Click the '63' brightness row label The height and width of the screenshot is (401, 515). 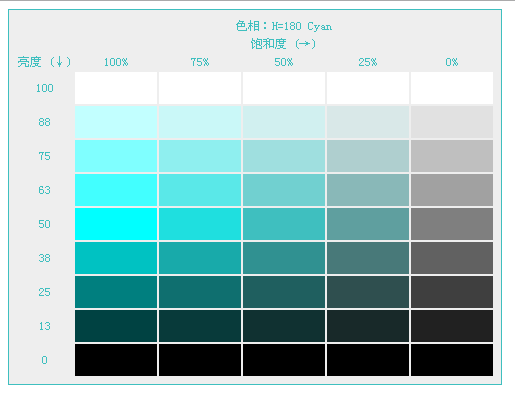(44, 190)
